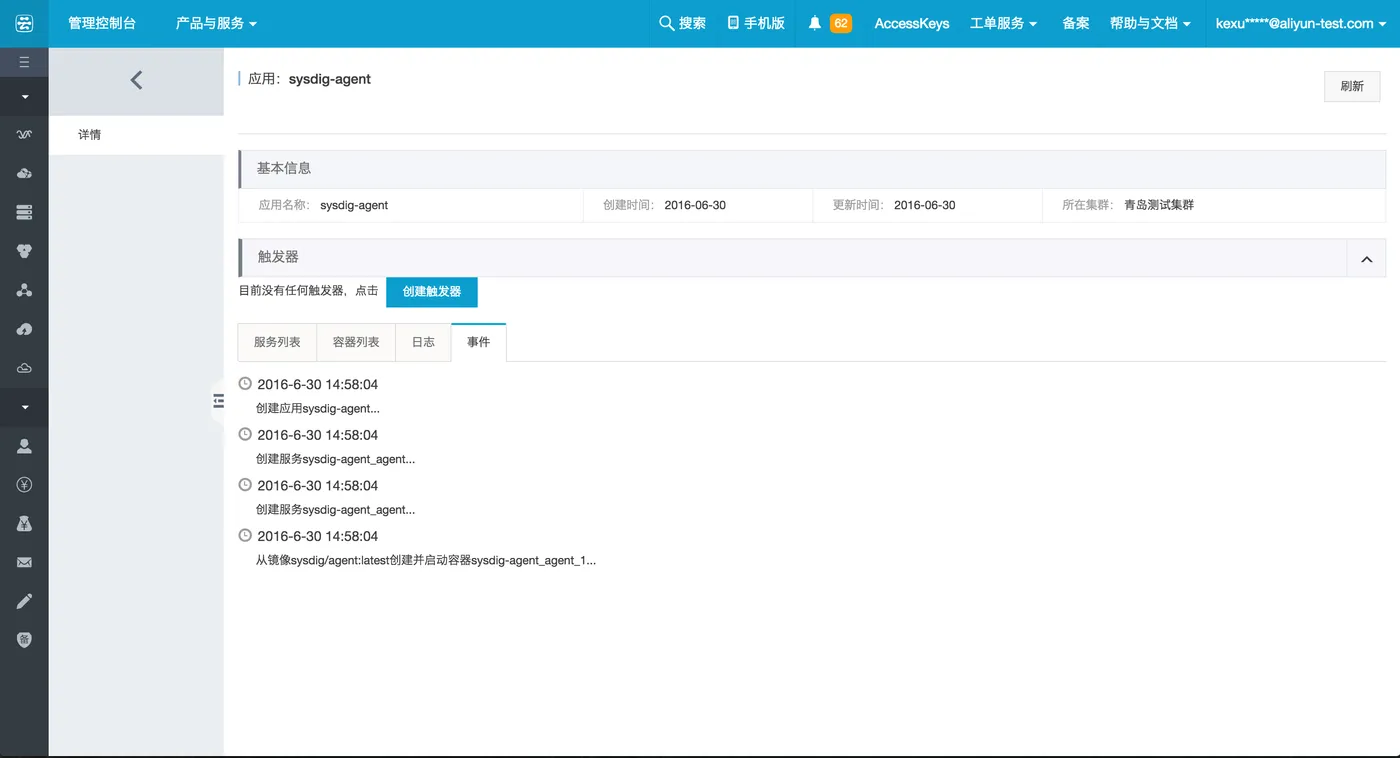
Task: Open the 手机版 mobile version link
Action: click(756, 23)
